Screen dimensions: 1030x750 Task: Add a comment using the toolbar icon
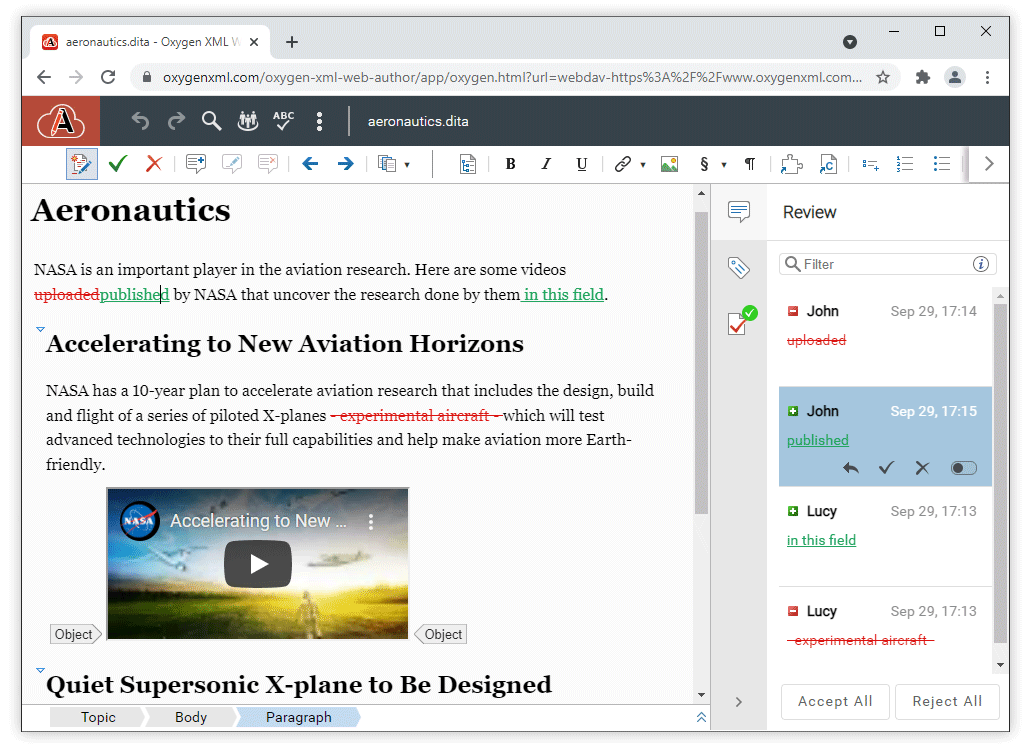(x=196, y=164)
